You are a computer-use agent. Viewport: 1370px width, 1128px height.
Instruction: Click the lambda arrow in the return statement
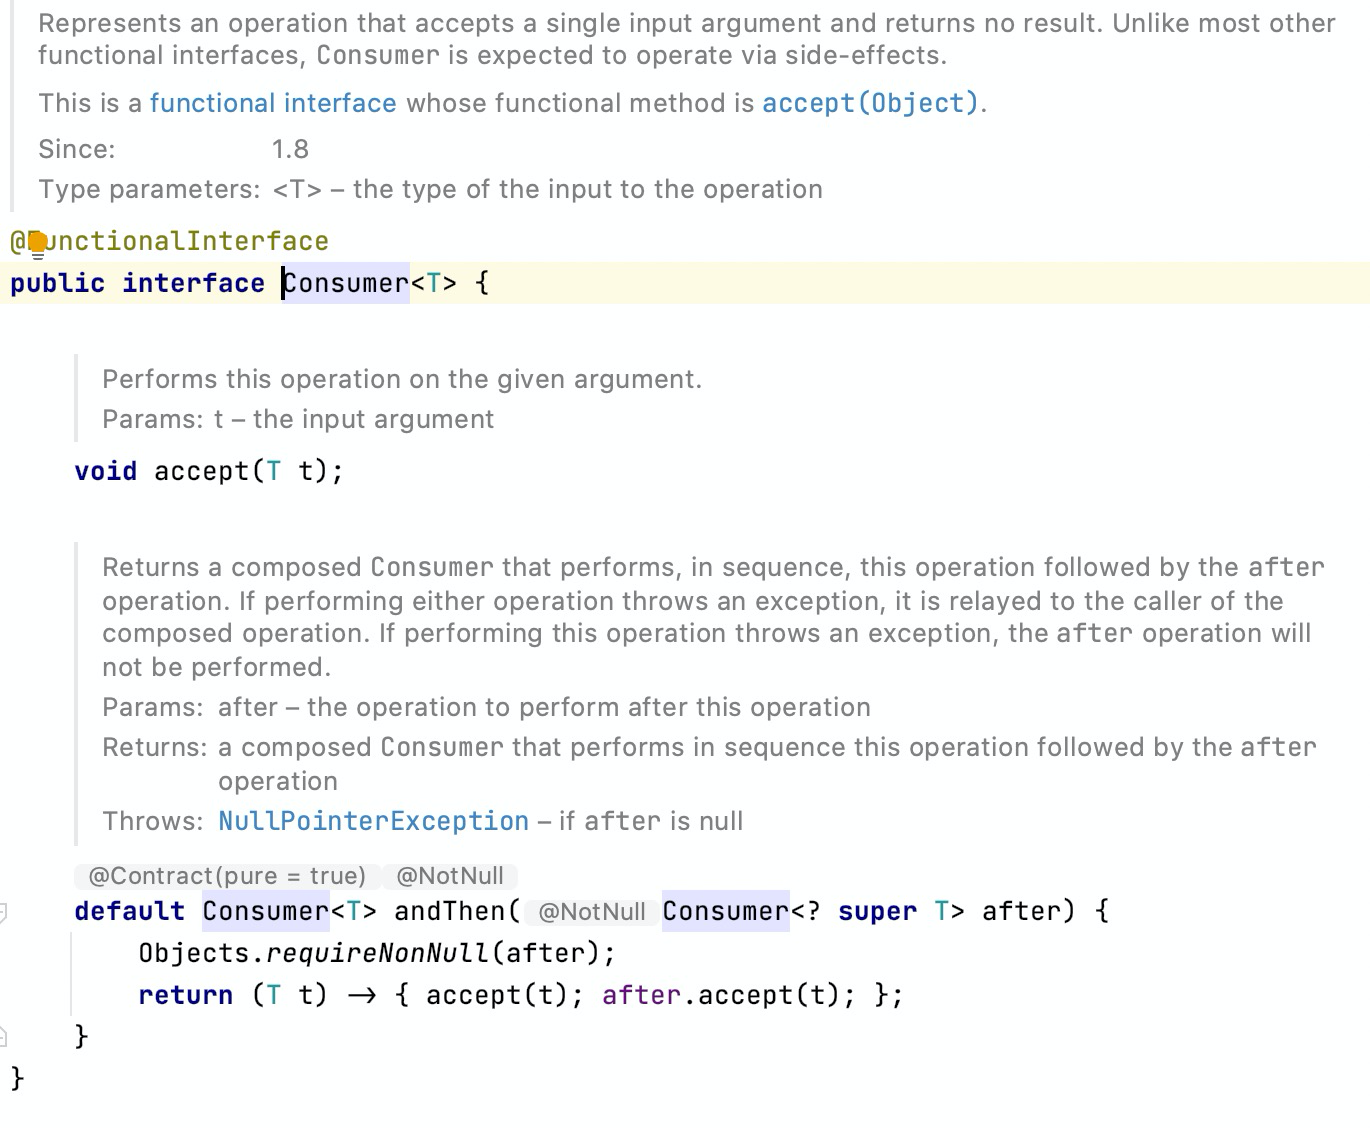coord(361,995)
